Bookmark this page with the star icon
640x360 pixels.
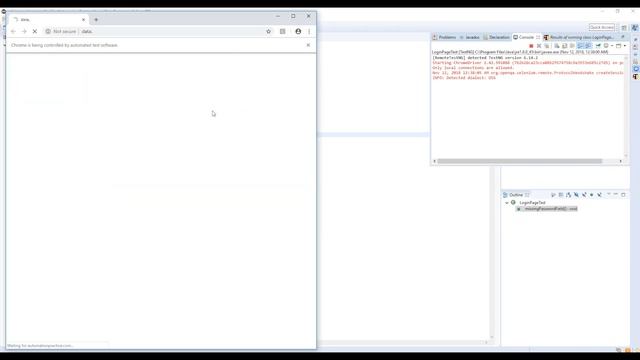pyautogui.click(x=269, y=31)
